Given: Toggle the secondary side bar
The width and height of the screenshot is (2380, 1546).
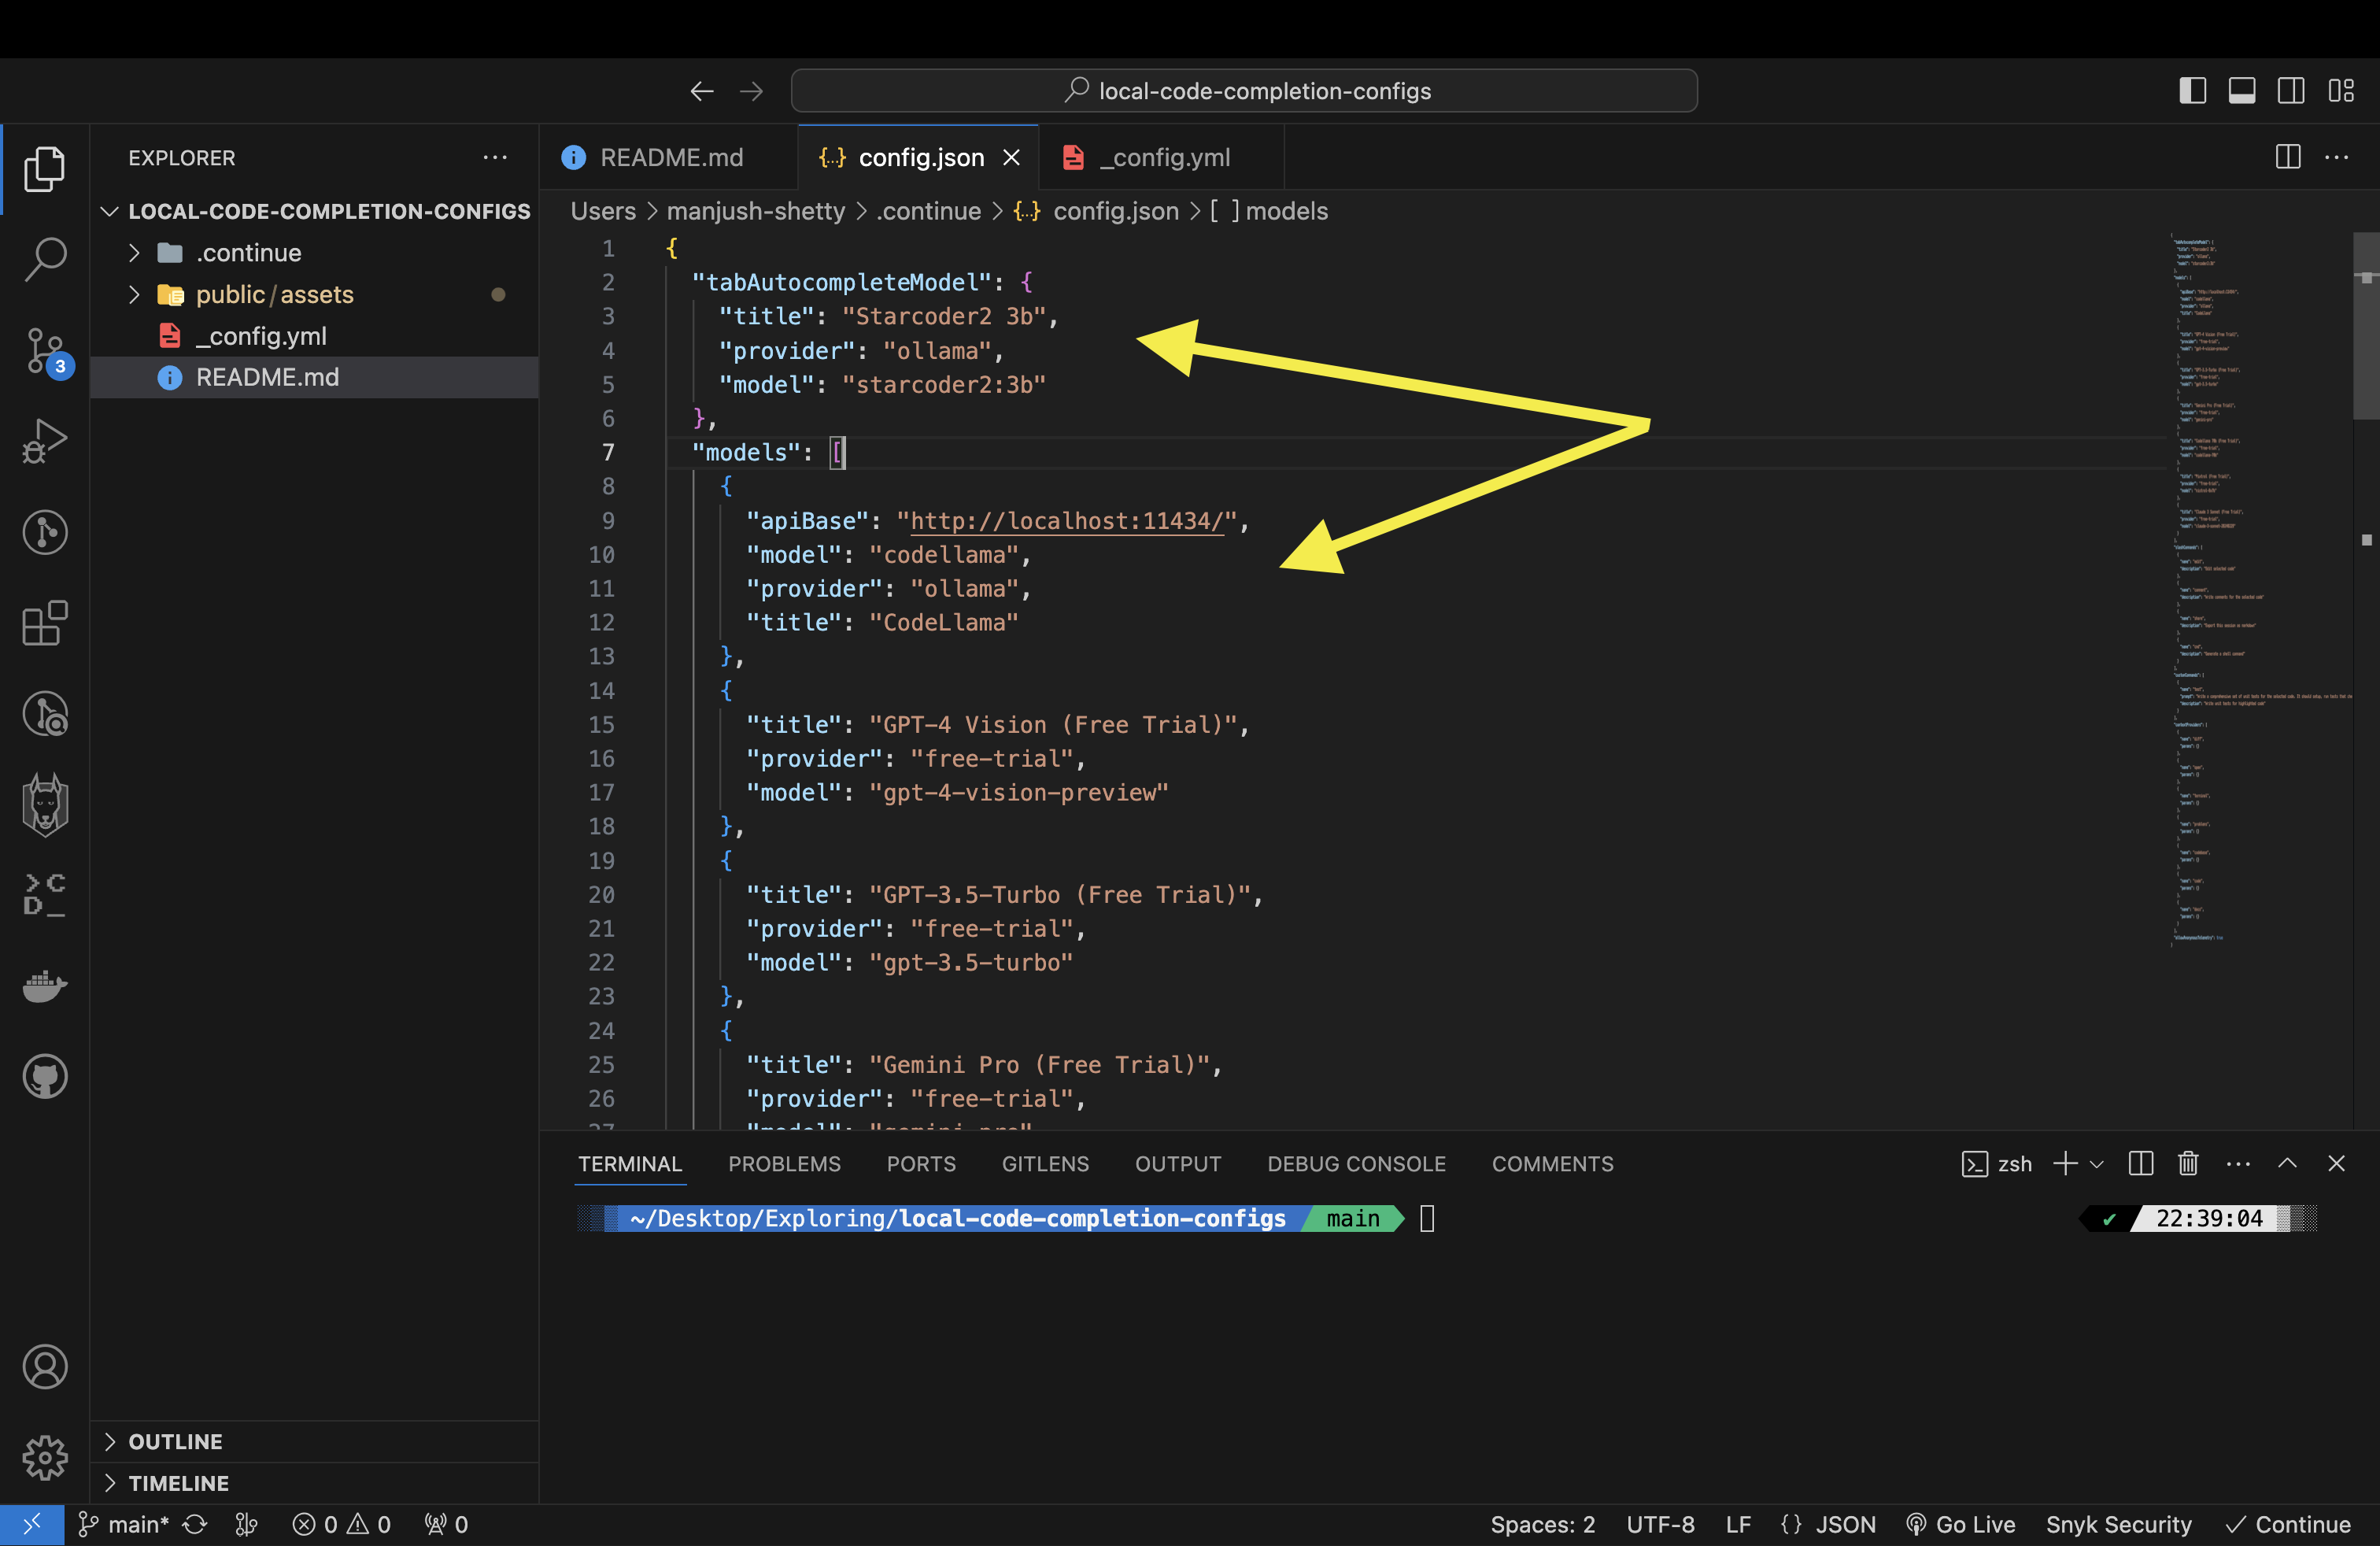Looking at the screenshot, I should coord(2290,90).
